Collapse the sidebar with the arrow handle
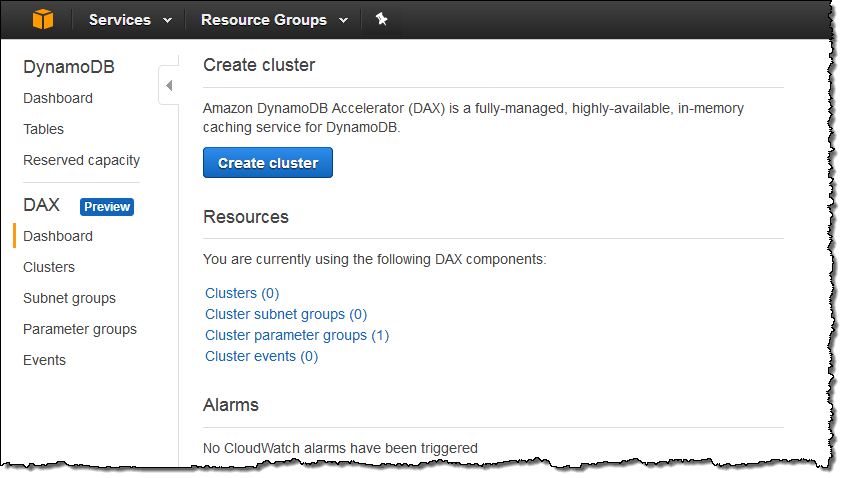The image size is (845, 478). [x=168, y=86]
